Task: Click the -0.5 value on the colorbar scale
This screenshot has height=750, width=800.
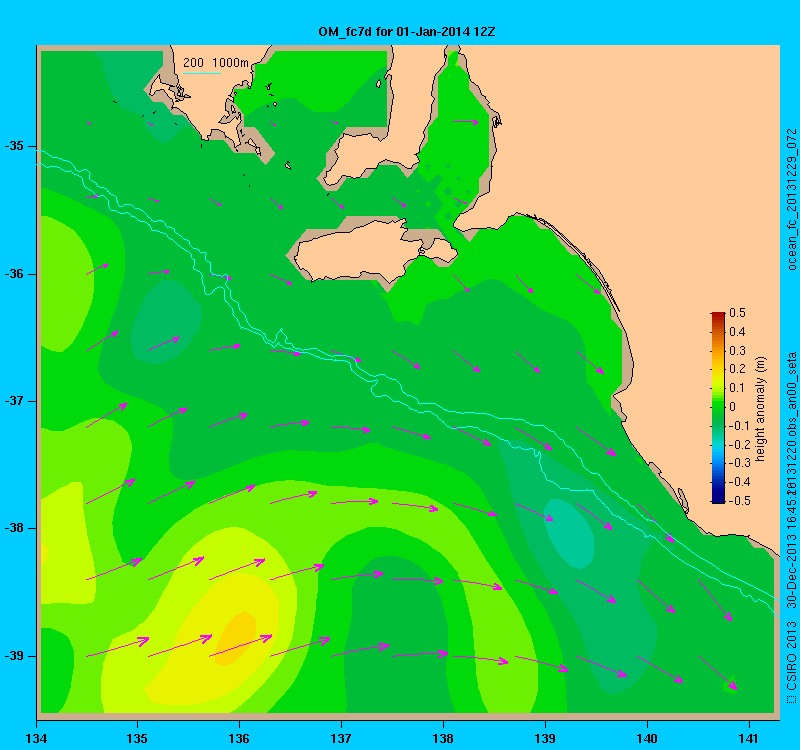Action: point(740,501)
